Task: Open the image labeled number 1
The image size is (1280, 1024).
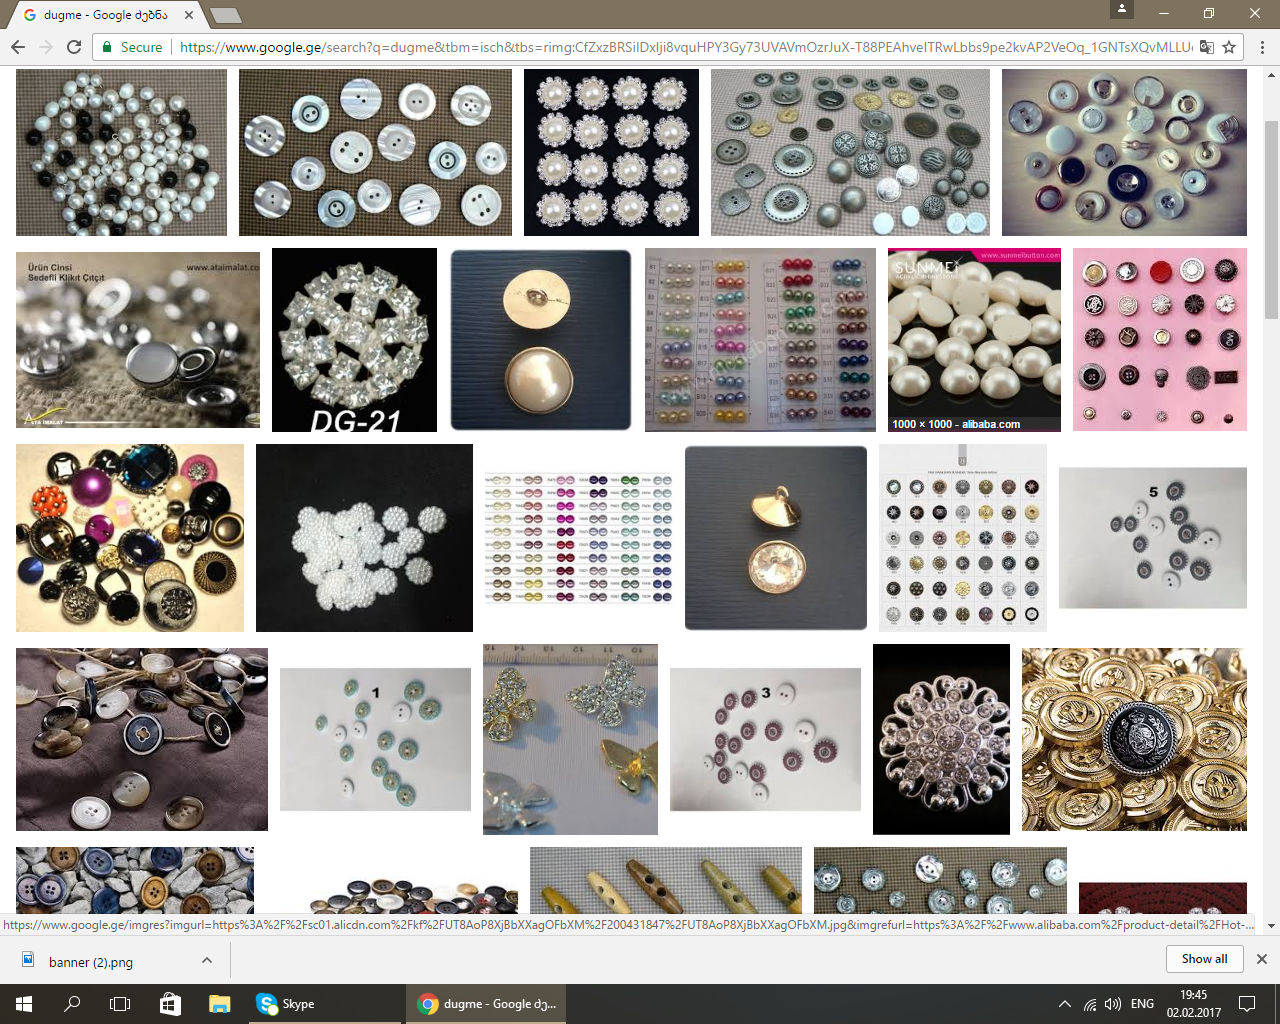Action: coord(375,739)
